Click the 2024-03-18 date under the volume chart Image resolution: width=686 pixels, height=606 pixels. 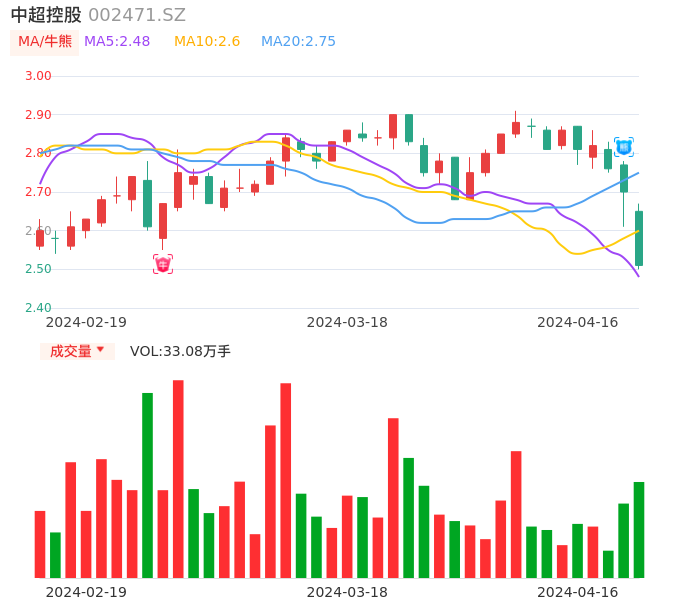click(x=347, y=592)
